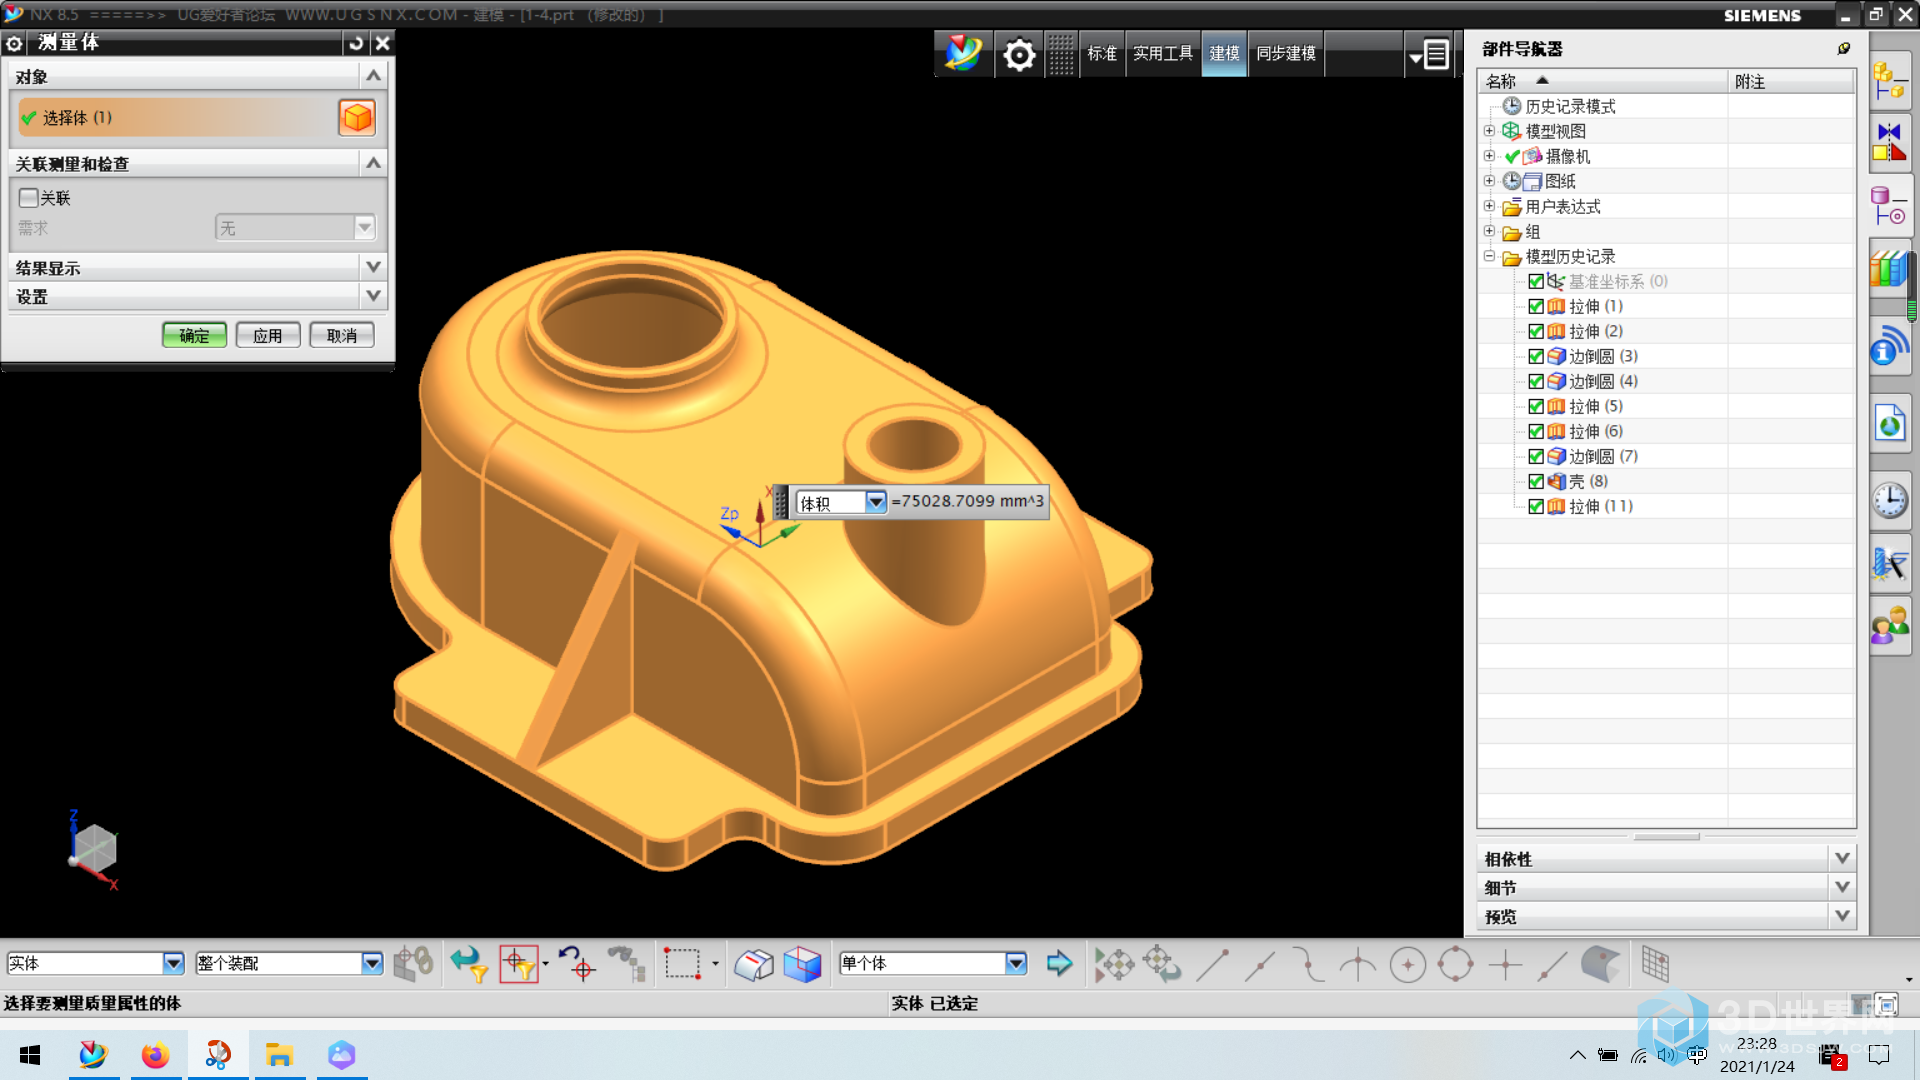
Task: Uncheck 基准坐标系 (0) feature checkbox
Action: click(x=1536, y=282)
